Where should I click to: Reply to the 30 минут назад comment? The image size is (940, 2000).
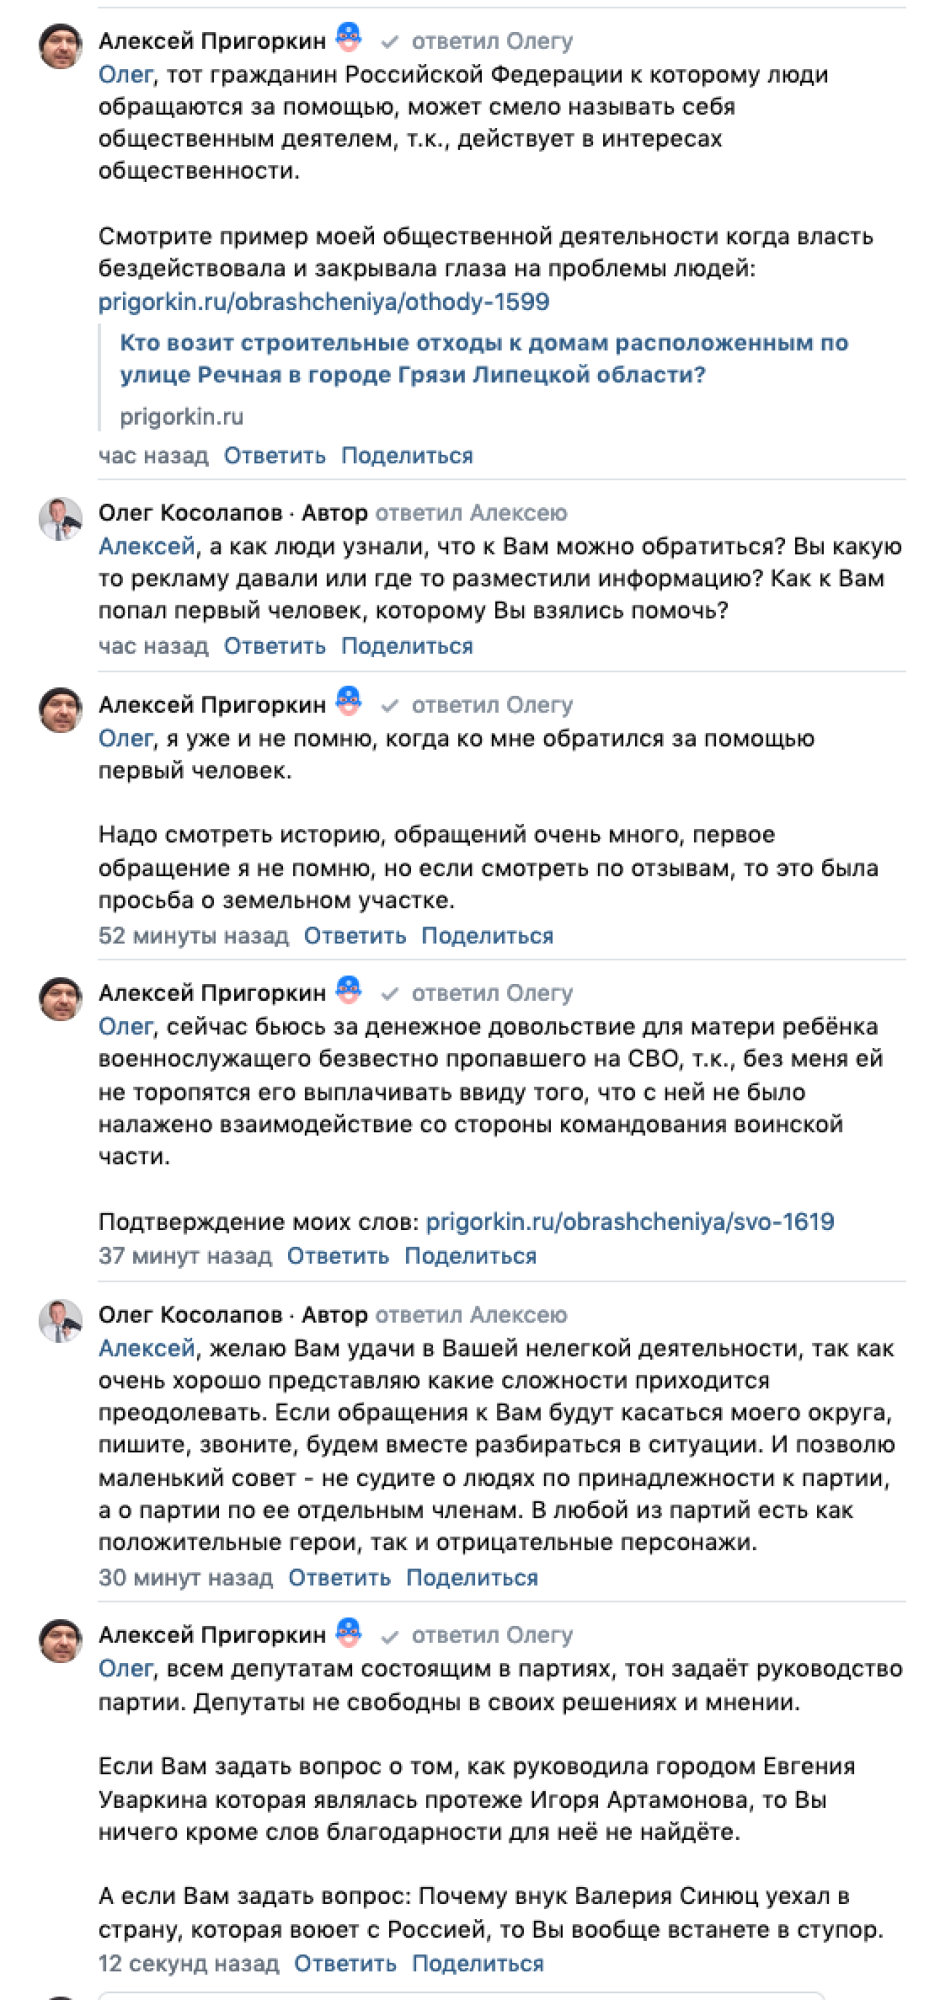340,1578
